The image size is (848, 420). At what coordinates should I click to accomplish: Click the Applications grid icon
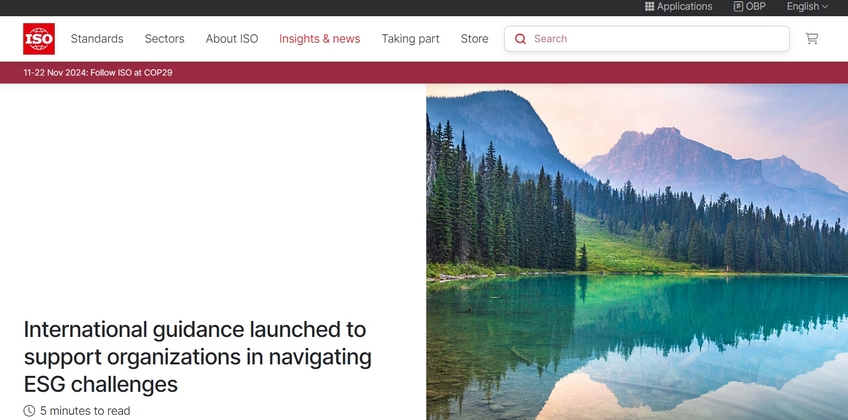click(650, 7)
